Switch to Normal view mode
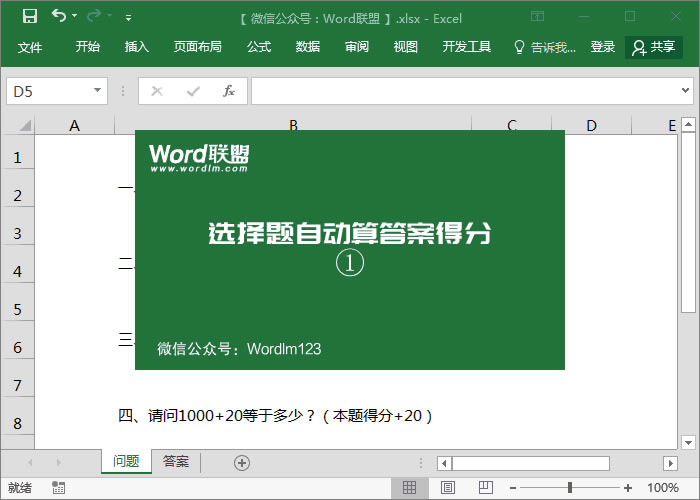The width and height of the screenshot is (700, 500). [x=409, y=488]
